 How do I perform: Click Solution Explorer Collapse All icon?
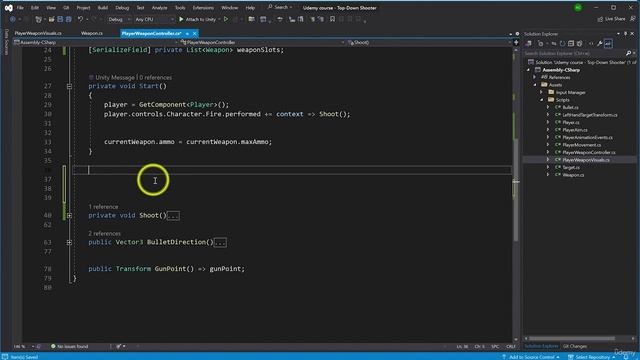click(x=571, y=44)
